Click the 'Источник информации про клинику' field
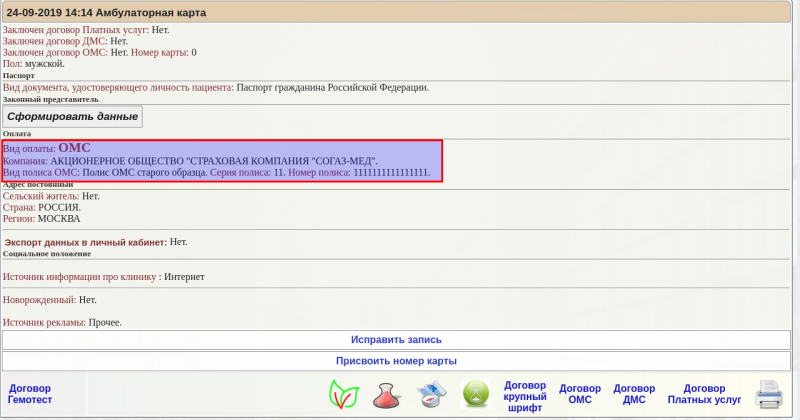 coord(80,276)
